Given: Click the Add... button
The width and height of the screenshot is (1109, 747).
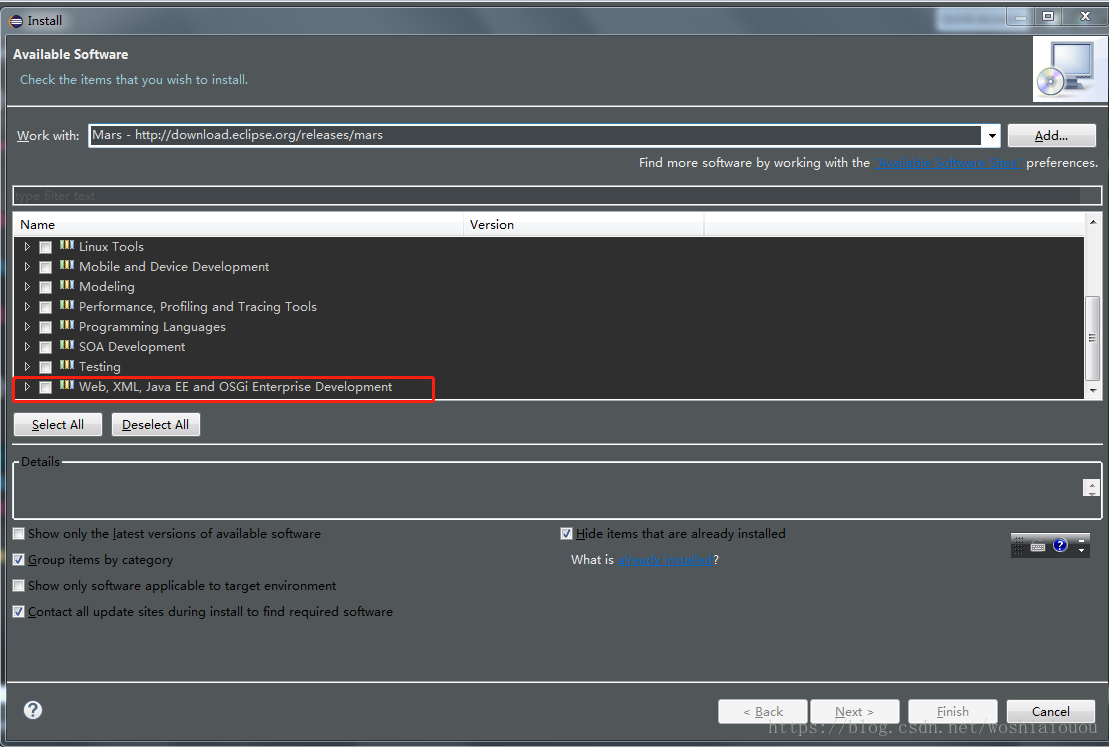Looking at the screenshot, I should pyautogui.click(x=1051, y=135).
